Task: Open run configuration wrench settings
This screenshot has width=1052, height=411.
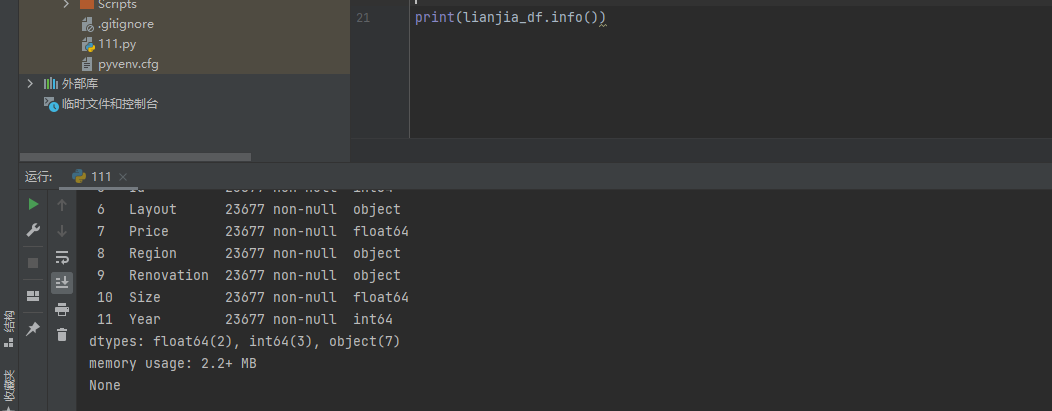Action: tap(33, 231)
